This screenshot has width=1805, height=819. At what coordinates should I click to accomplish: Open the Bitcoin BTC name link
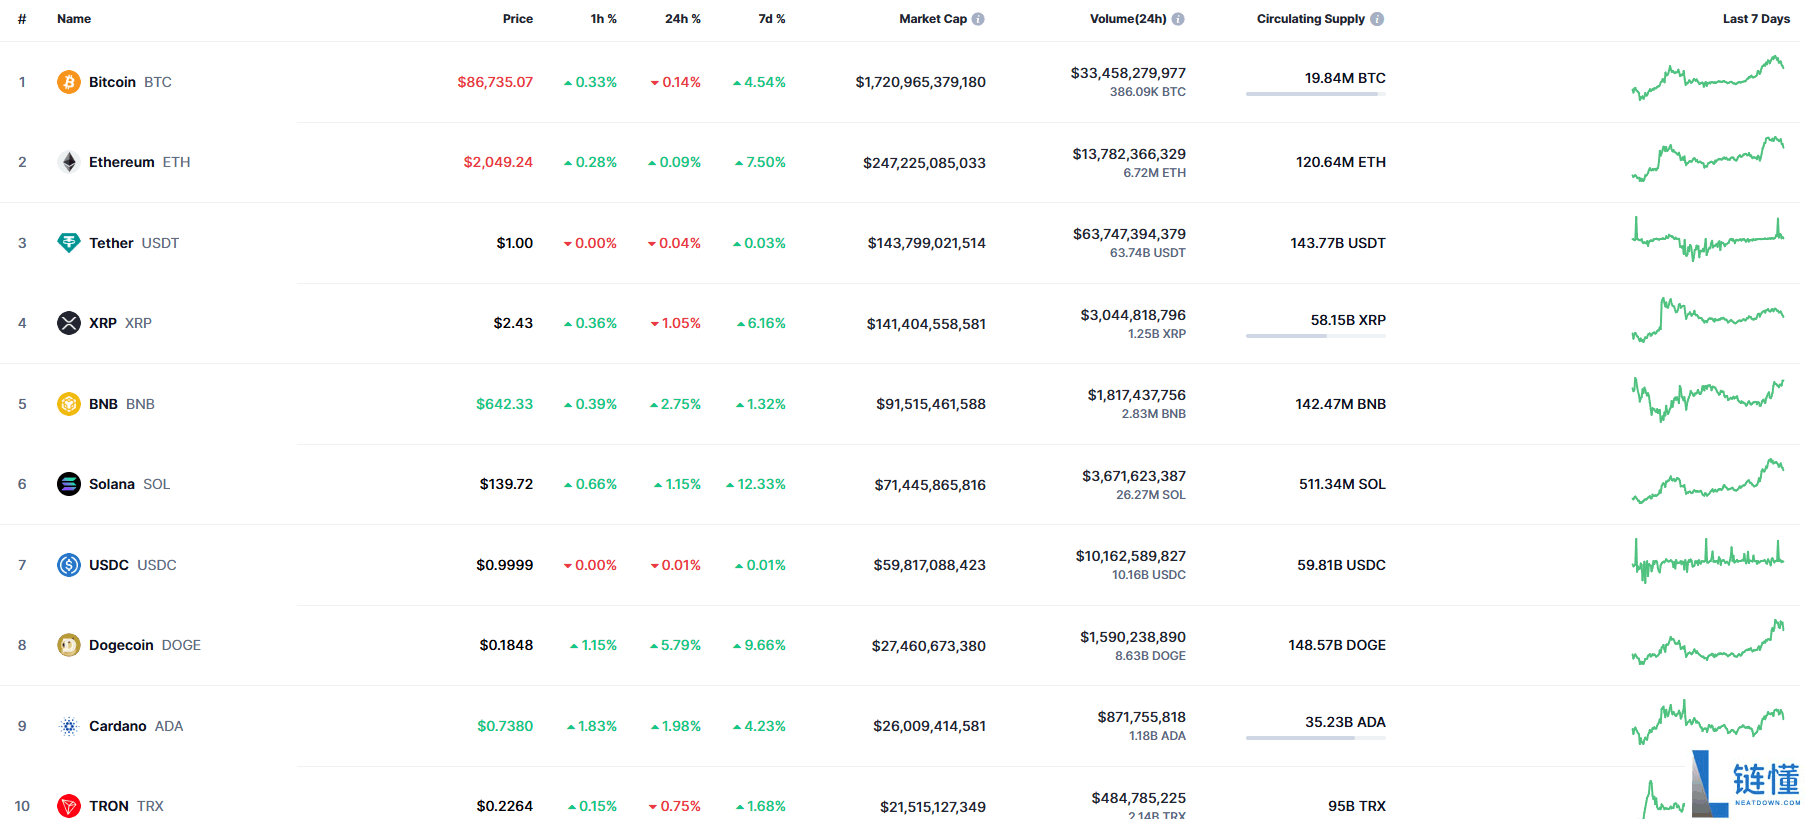tap(130, 82)
